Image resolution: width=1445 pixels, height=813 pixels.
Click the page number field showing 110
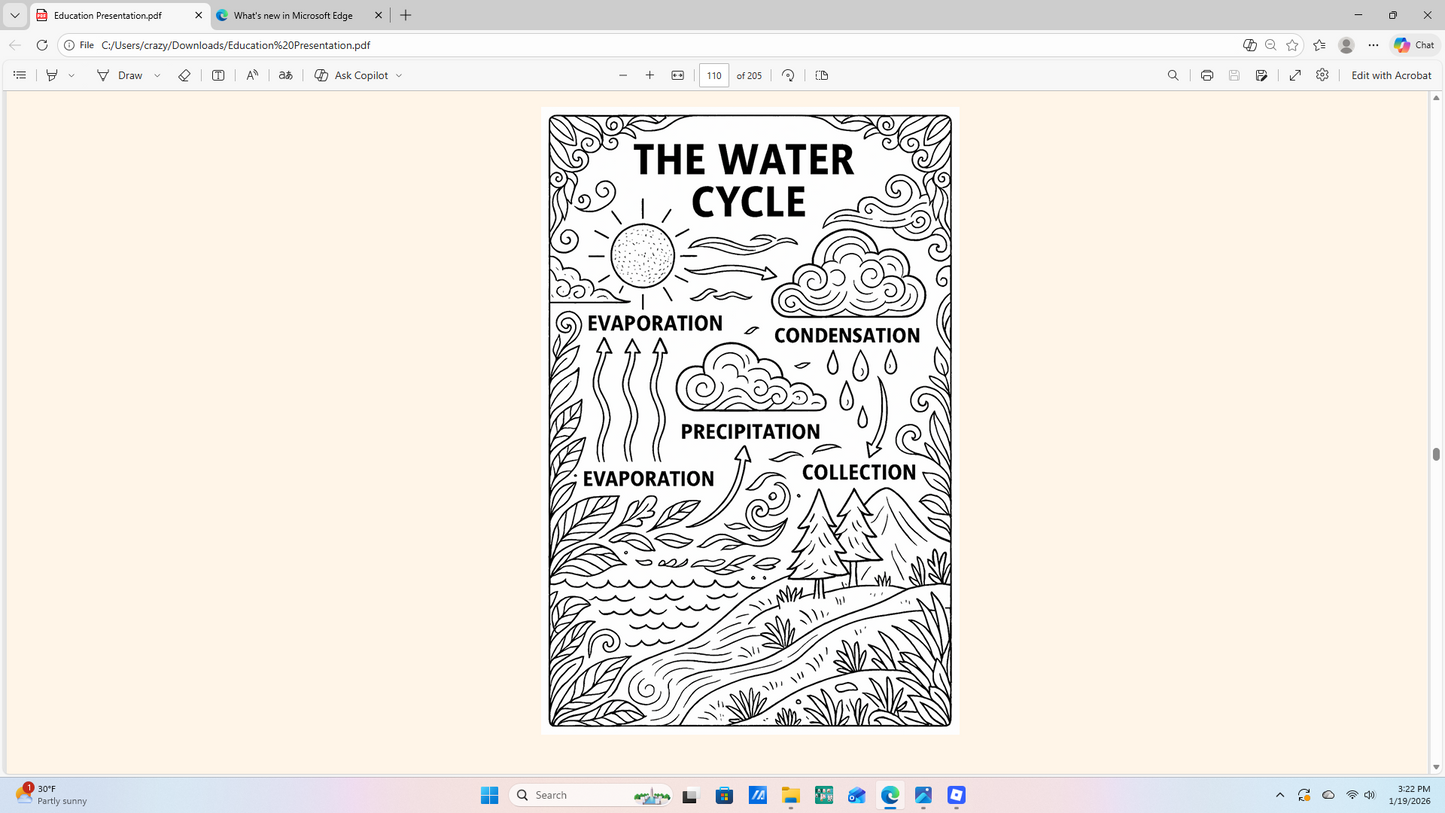[x=714, y=75]
